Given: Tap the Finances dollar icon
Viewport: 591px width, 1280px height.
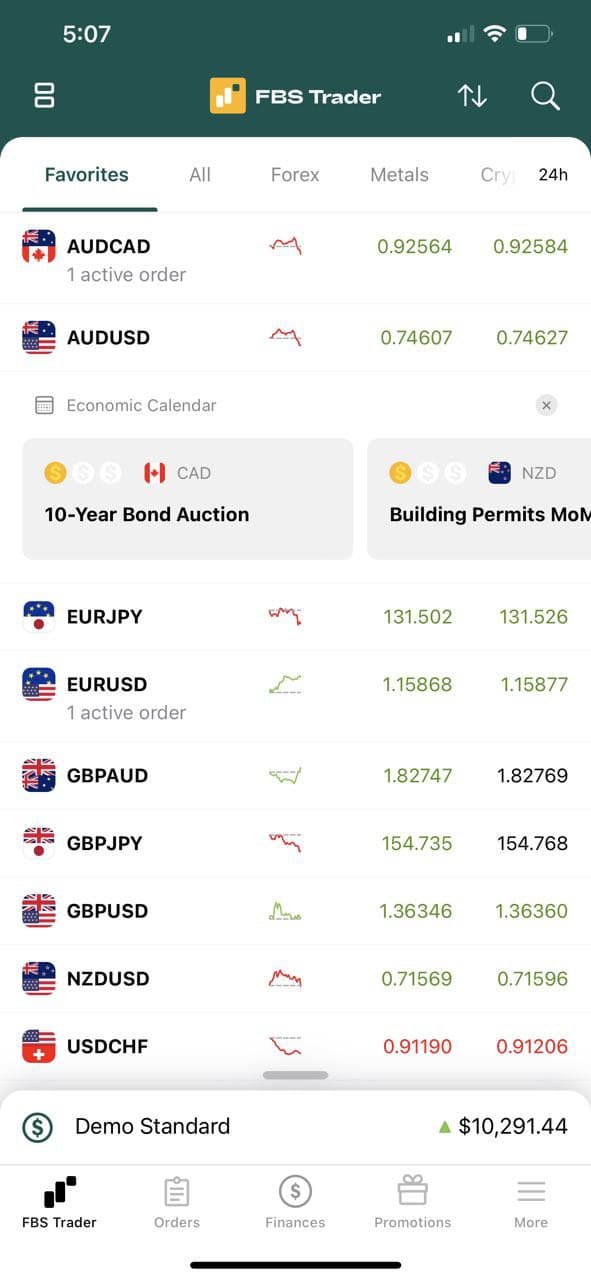Looking at the screenshot, I should (x=295, y=1191).
